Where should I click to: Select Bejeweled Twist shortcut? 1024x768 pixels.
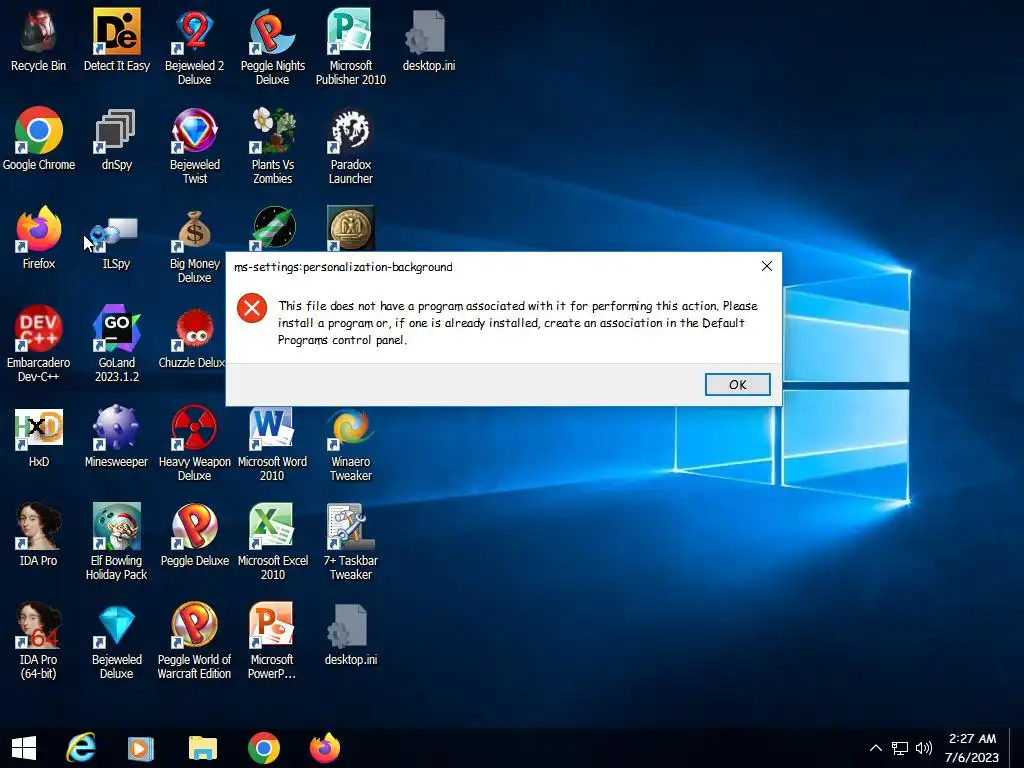(x=195, y=146)
